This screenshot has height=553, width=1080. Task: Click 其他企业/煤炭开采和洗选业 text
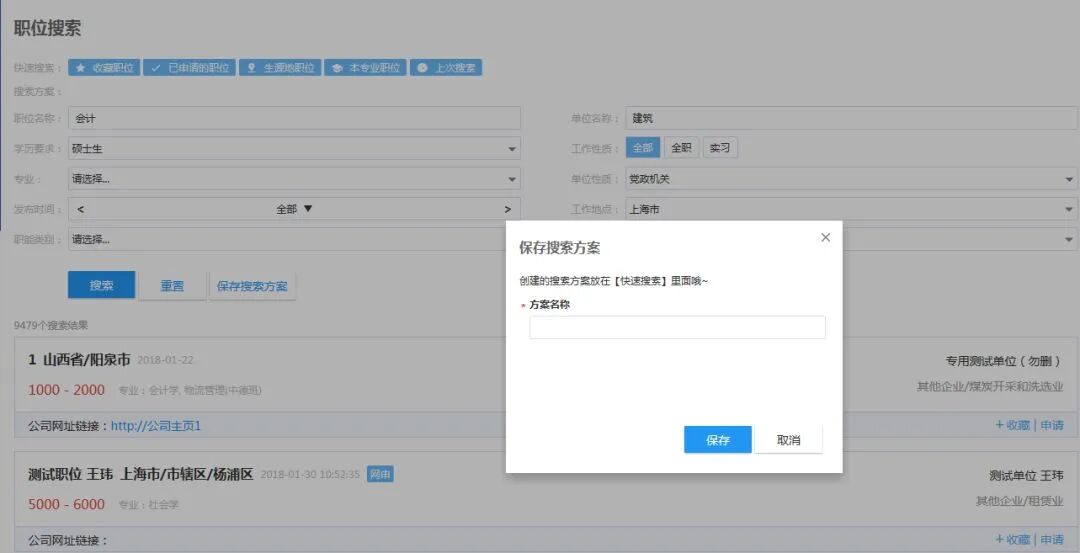coord(990,386)
